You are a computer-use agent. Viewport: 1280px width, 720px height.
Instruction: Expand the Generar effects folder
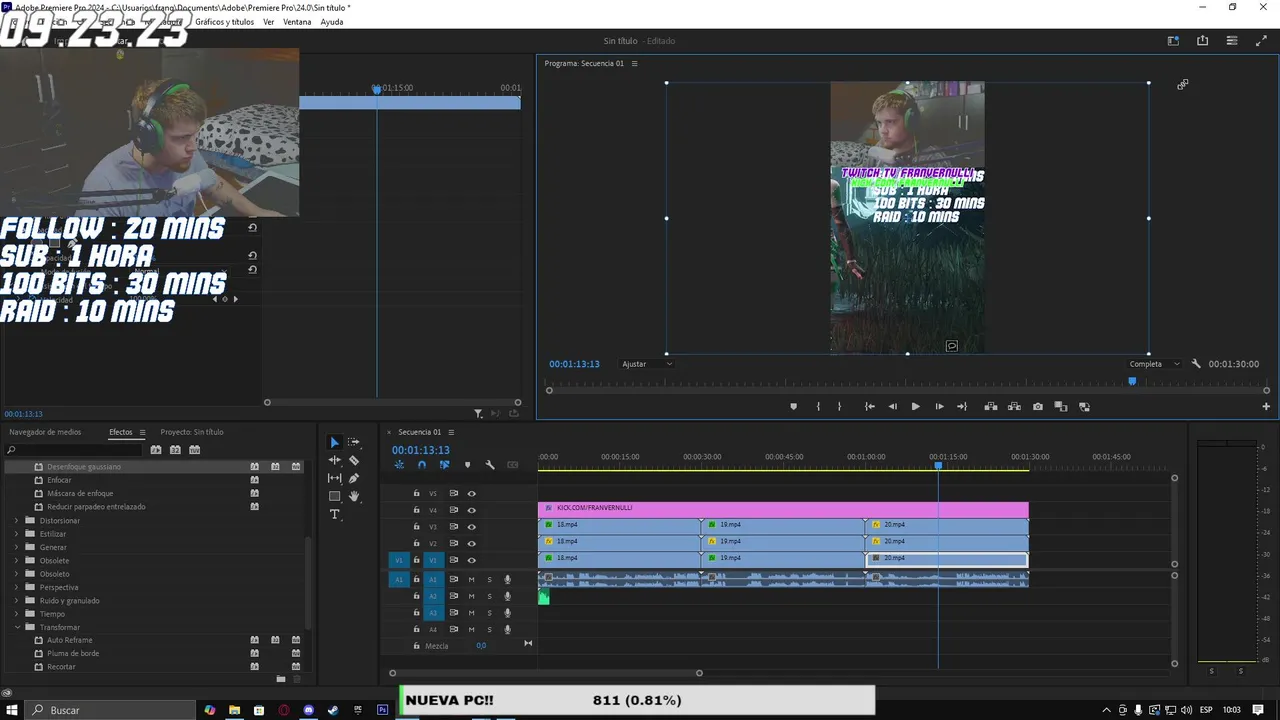point(16,547)
